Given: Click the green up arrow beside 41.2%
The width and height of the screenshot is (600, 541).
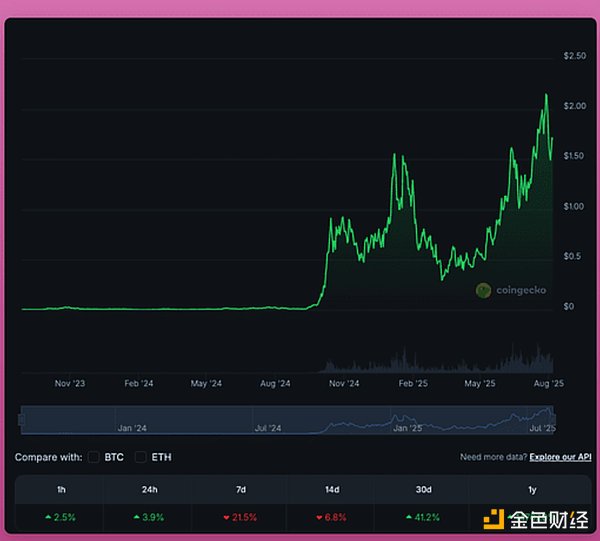Looking at the screenshot, I should (409, 517).
